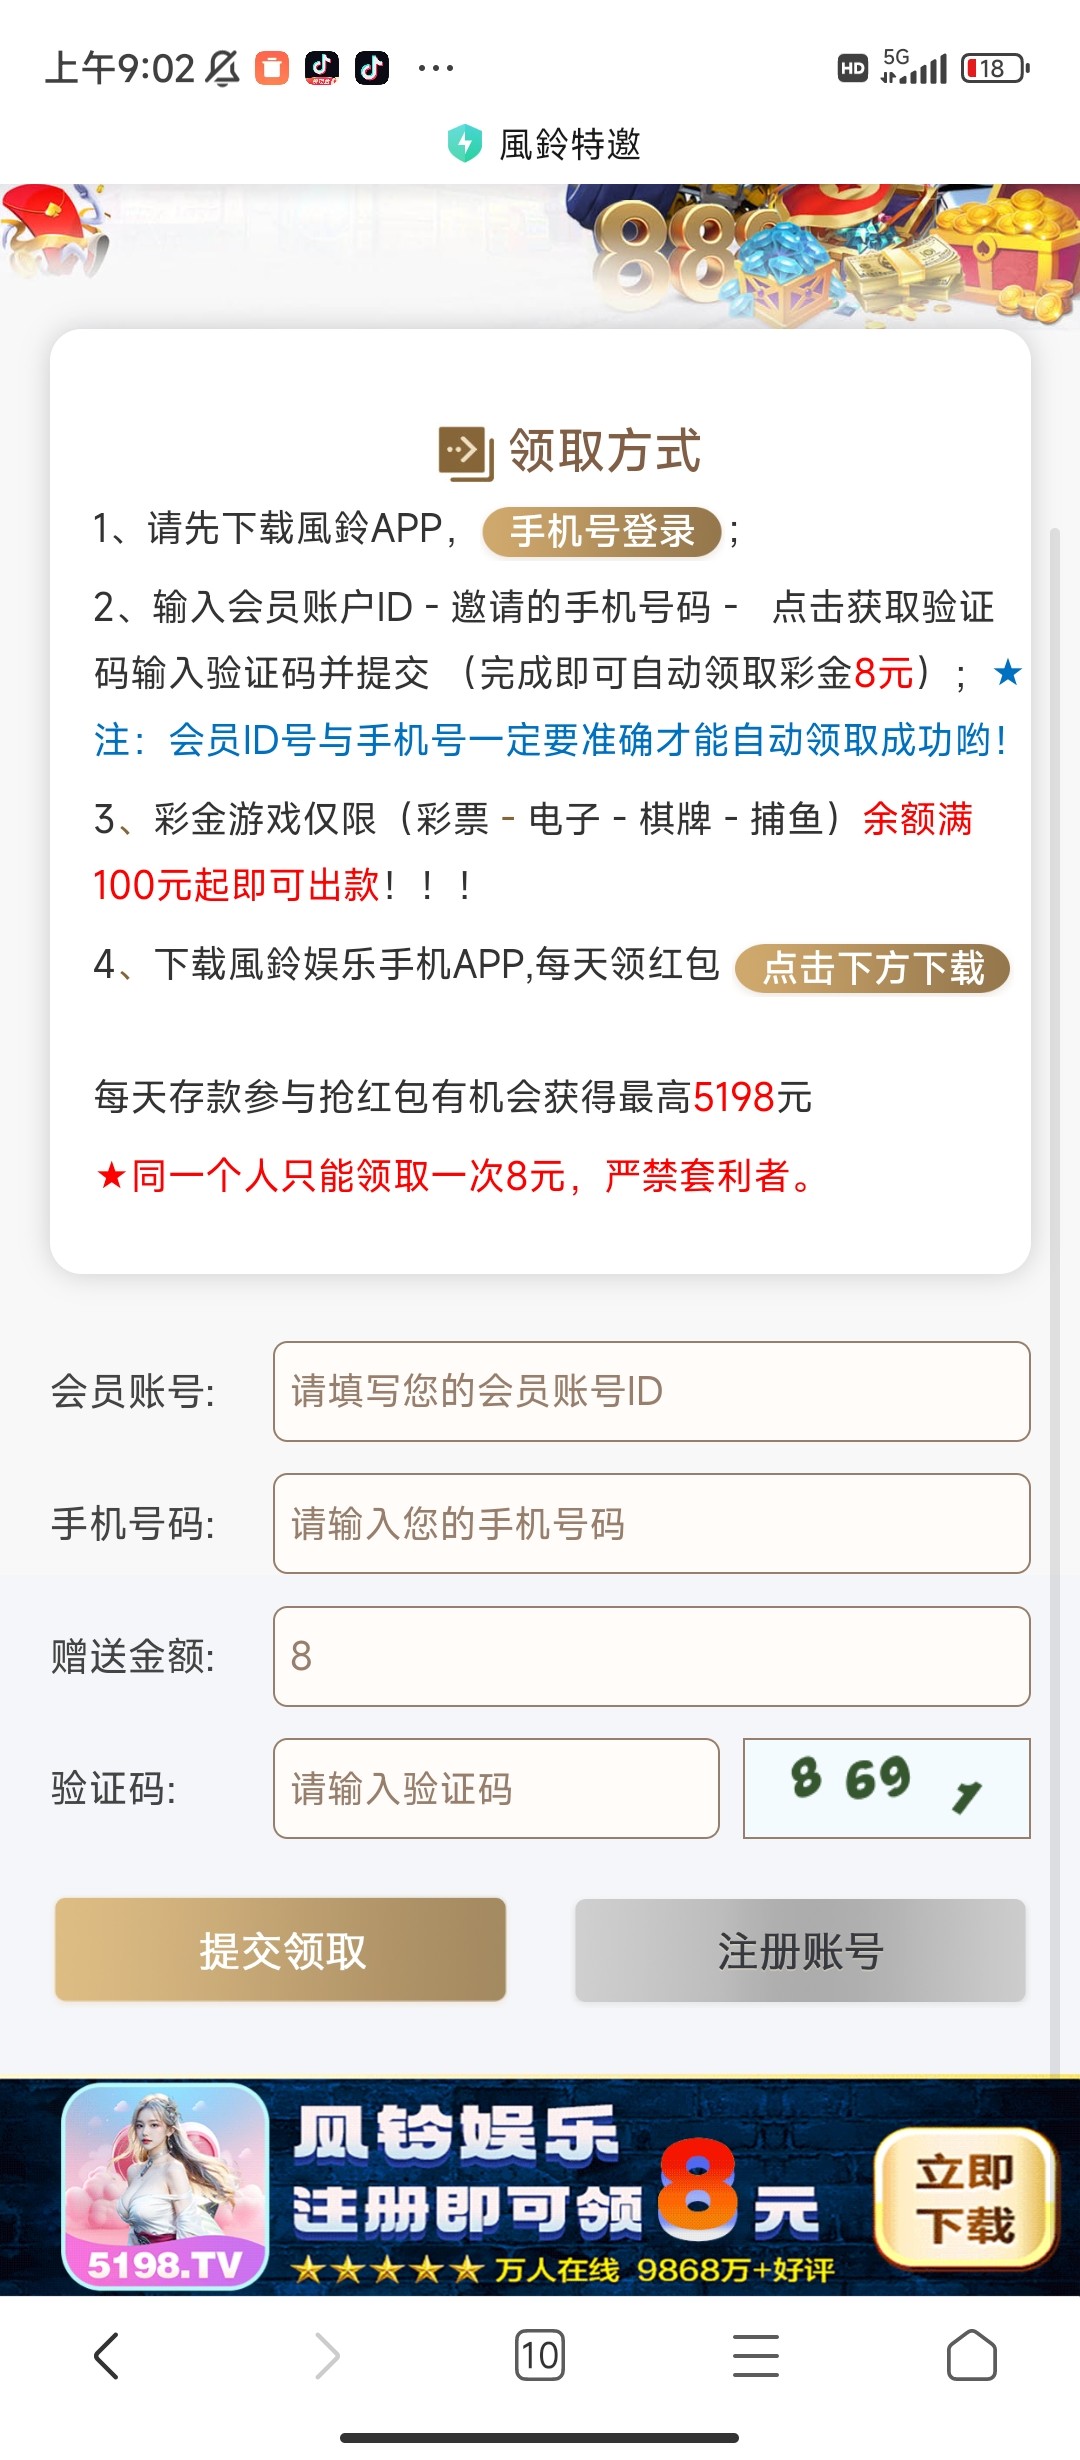1080x2460 pixels.
Task: Focus the 验证码 captcha input field
Action: click(496, 1788)
